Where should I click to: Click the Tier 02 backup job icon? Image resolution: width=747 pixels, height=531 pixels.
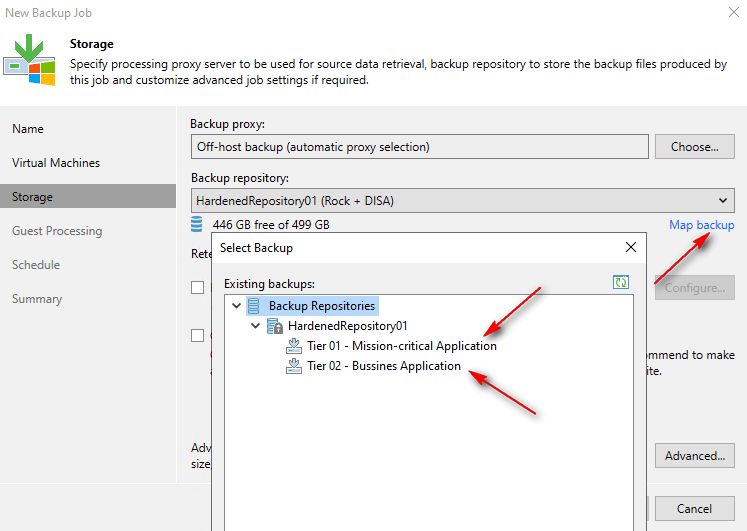[294, 366]
